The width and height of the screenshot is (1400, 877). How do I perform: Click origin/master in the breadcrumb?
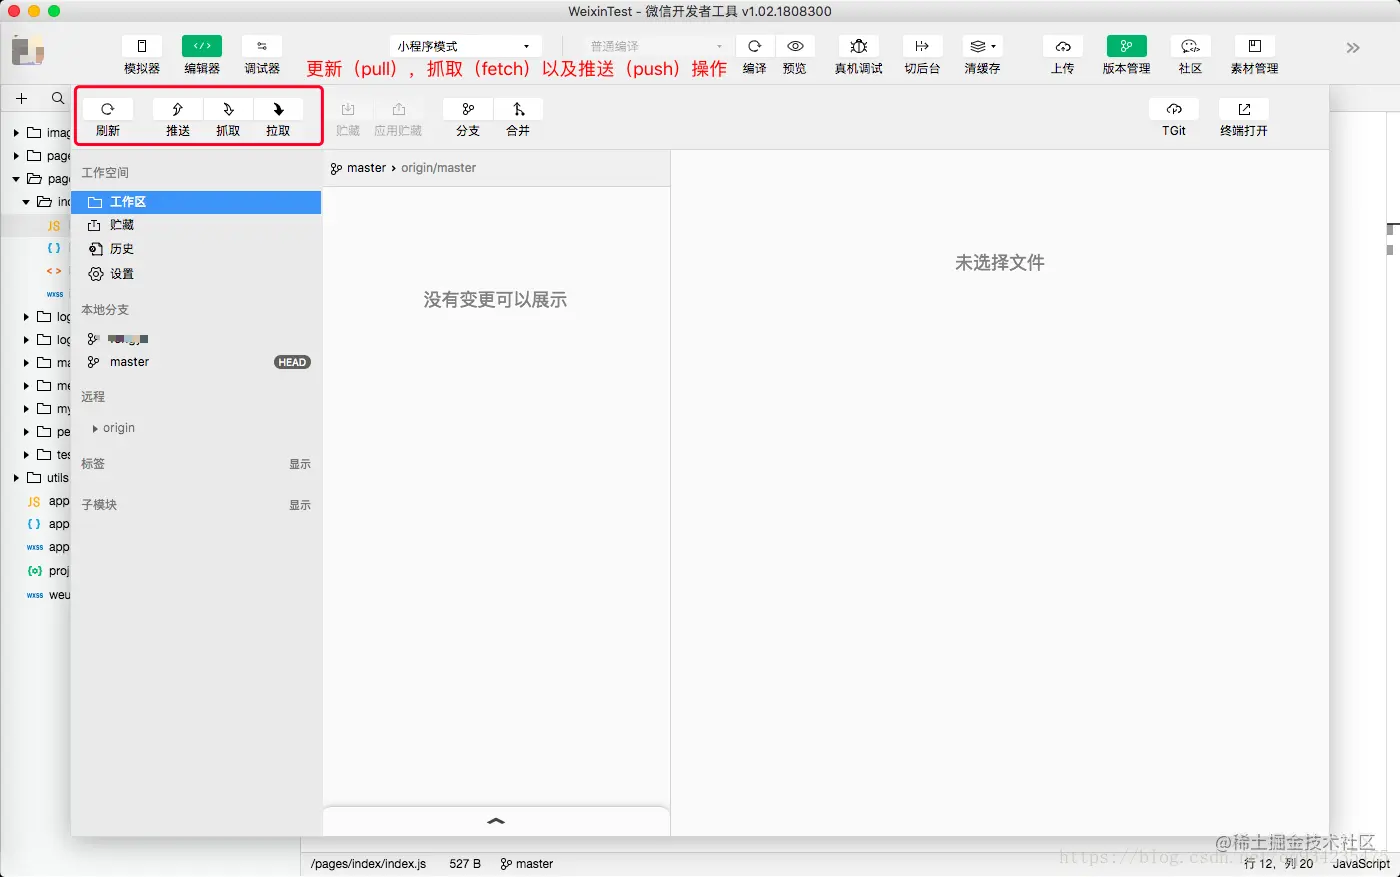point(438,168)
